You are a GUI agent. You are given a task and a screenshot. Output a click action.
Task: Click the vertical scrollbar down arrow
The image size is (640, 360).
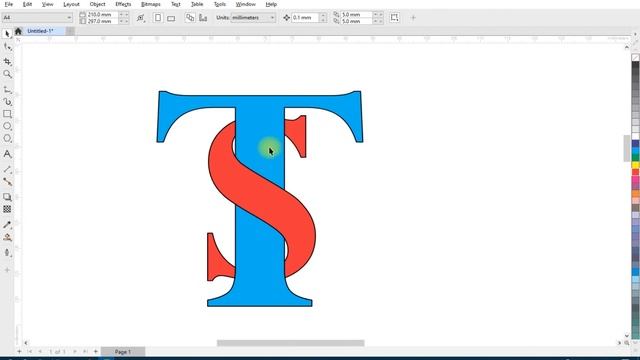(x=627, y=336)
